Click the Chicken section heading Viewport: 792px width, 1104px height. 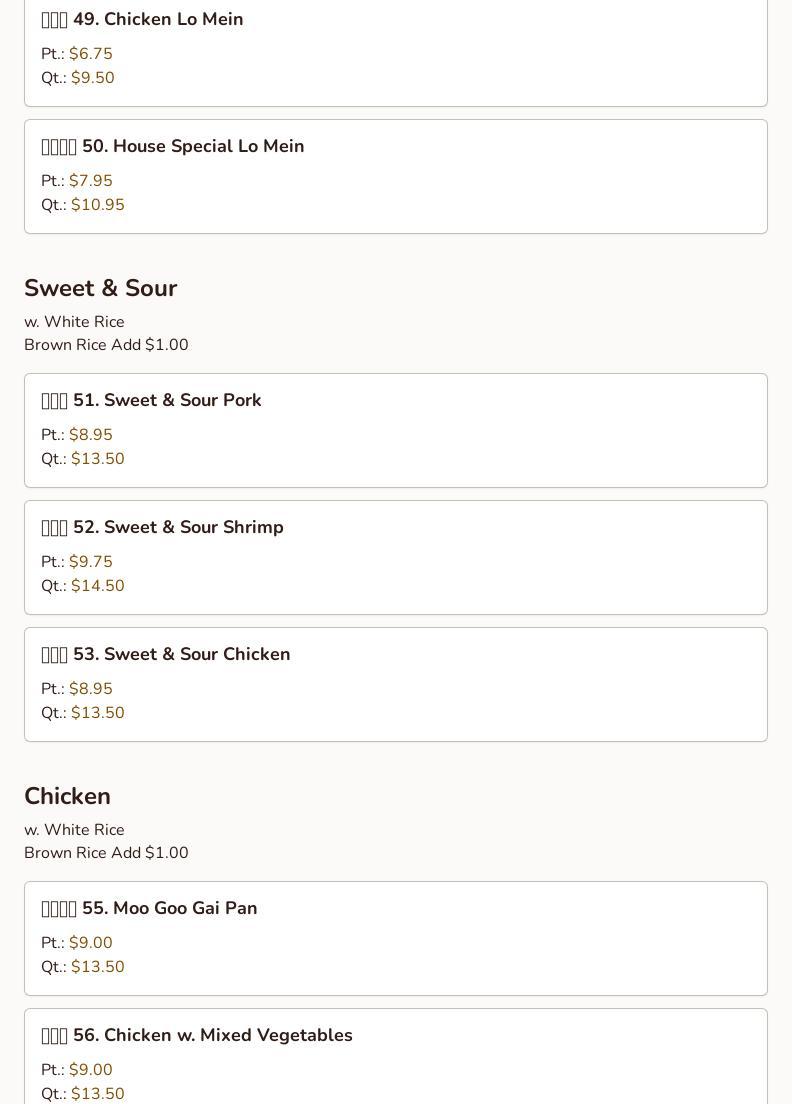(67, 796)
